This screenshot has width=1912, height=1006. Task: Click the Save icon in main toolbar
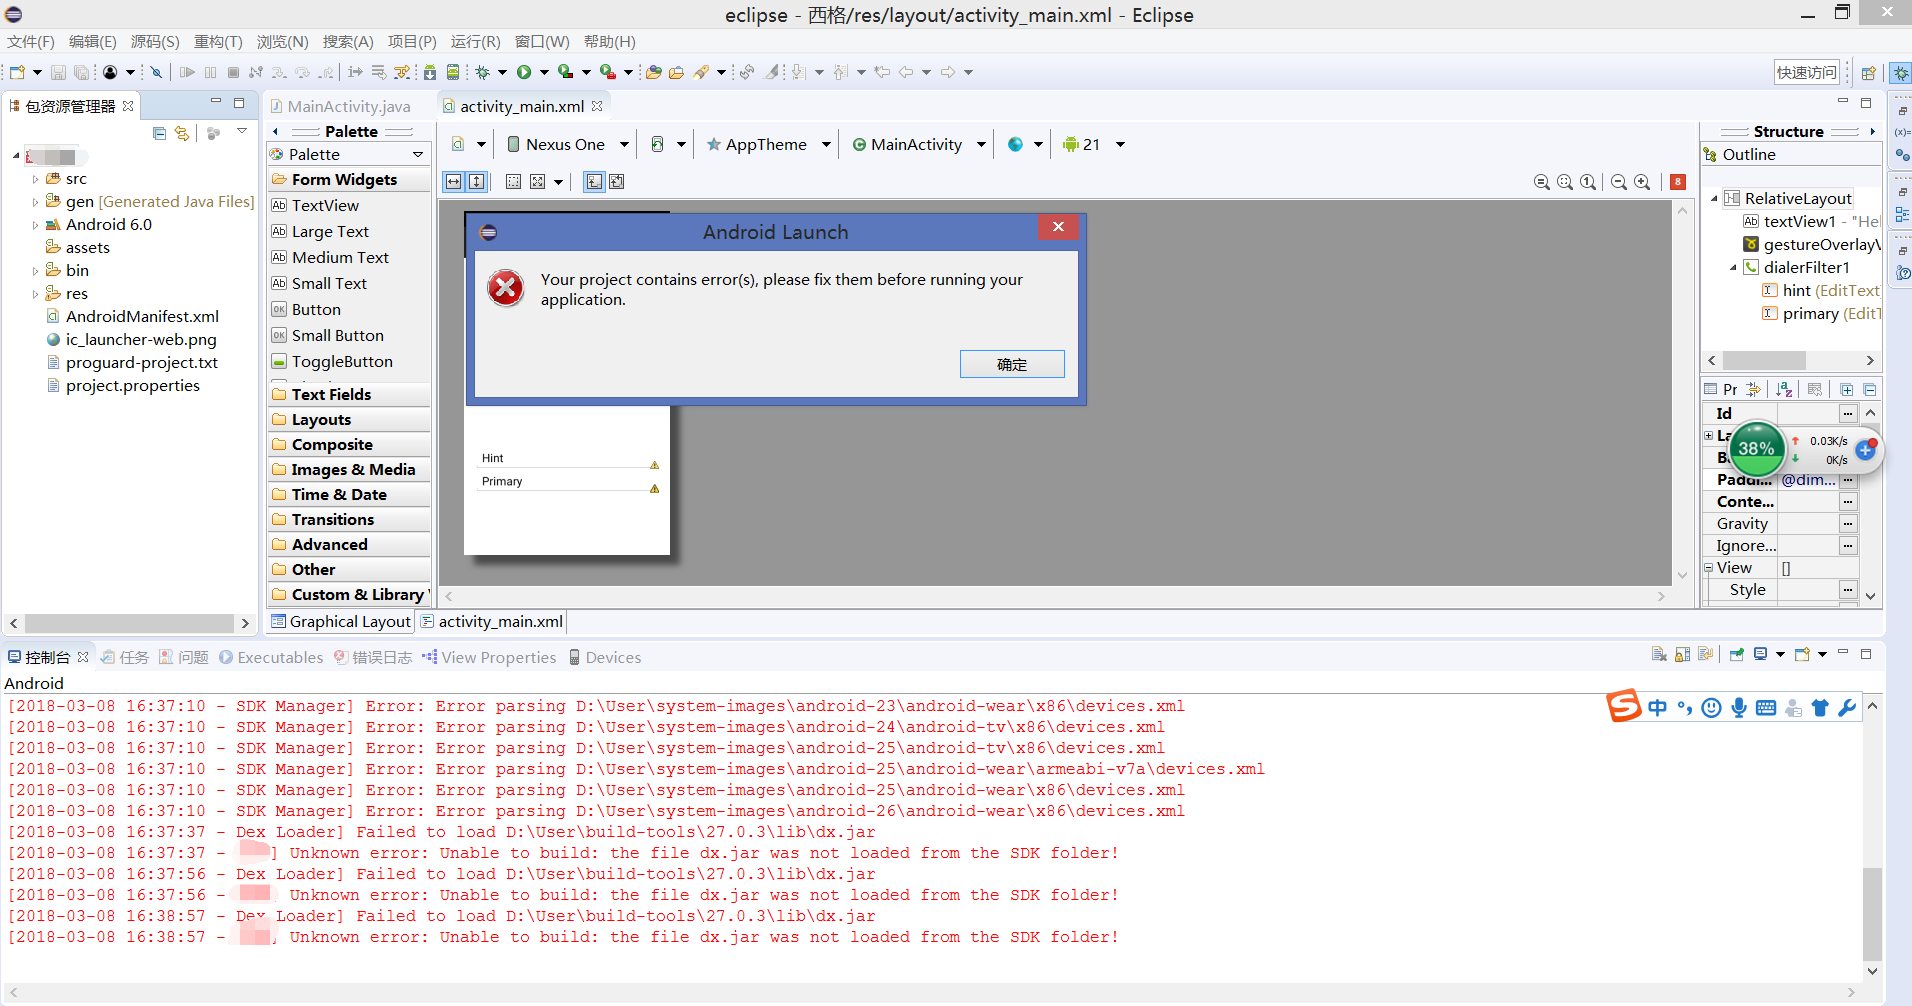tap(58, 72)
